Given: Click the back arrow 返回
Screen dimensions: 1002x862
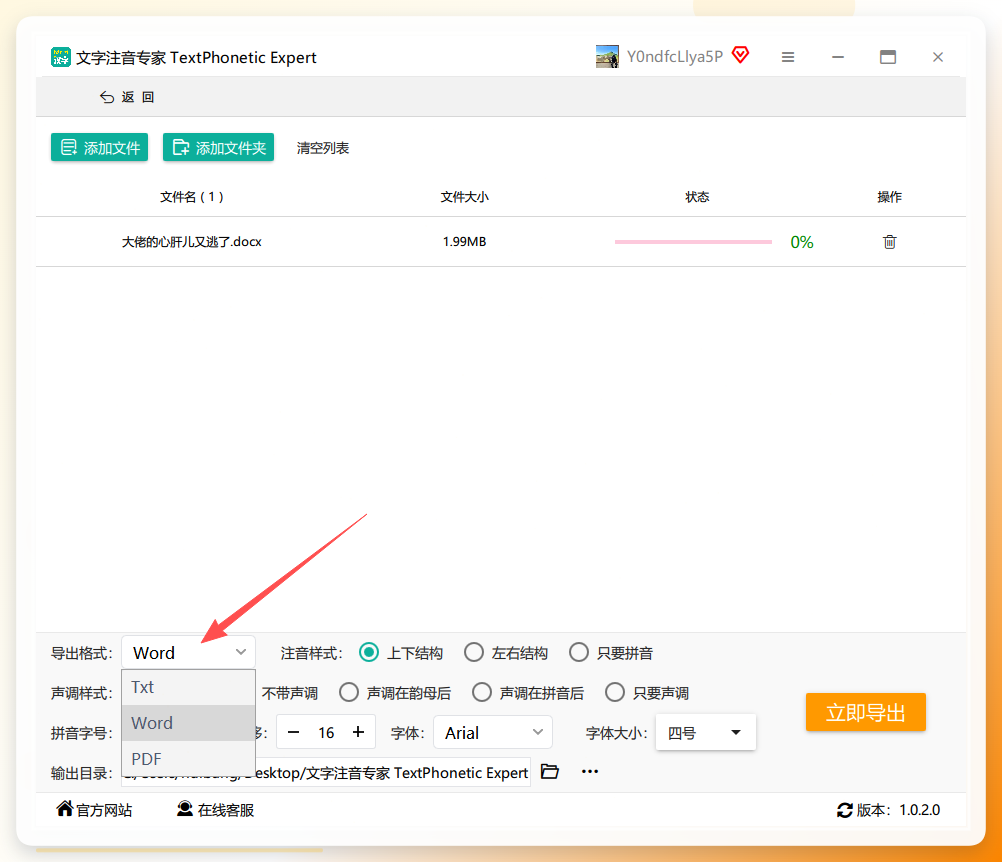Looking at the screenshot, I should [x=127, y=97].
